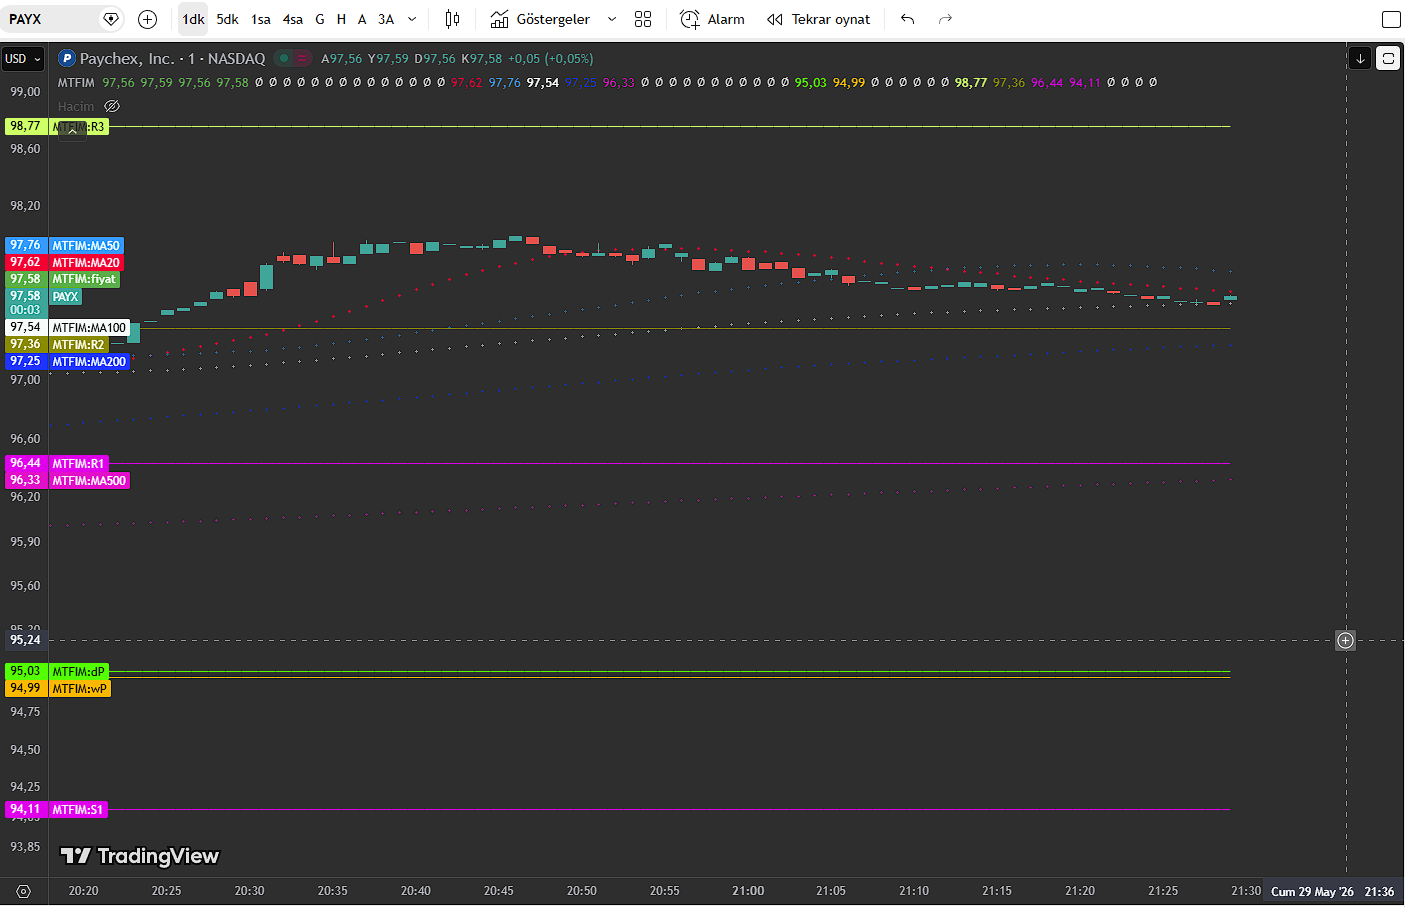
Task: Click the down-arrow button above the price scale
Action: [x=1360, y=58]
